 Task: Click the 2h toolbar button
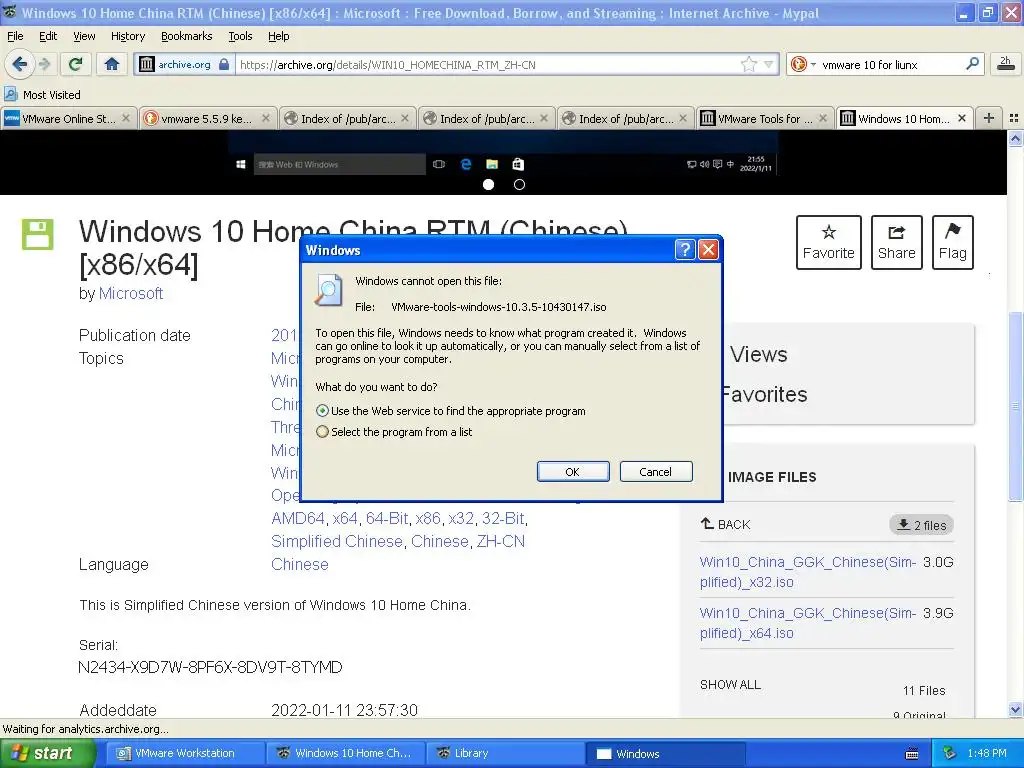(x=1005, y=63)
